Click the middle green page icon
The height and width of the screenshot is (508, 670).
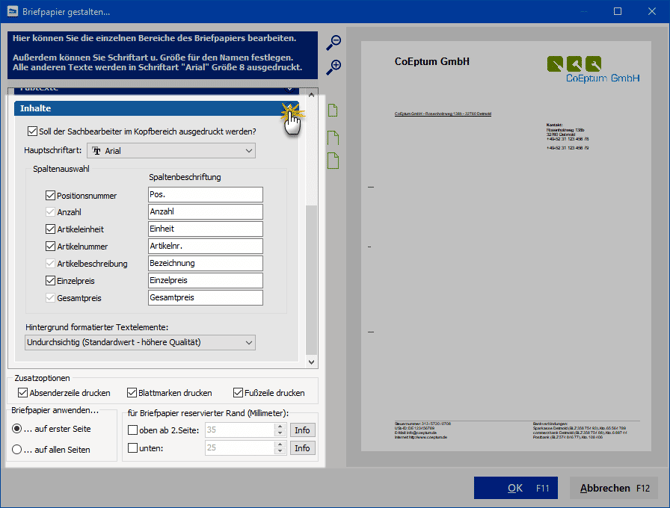click(x=333, y=137)
